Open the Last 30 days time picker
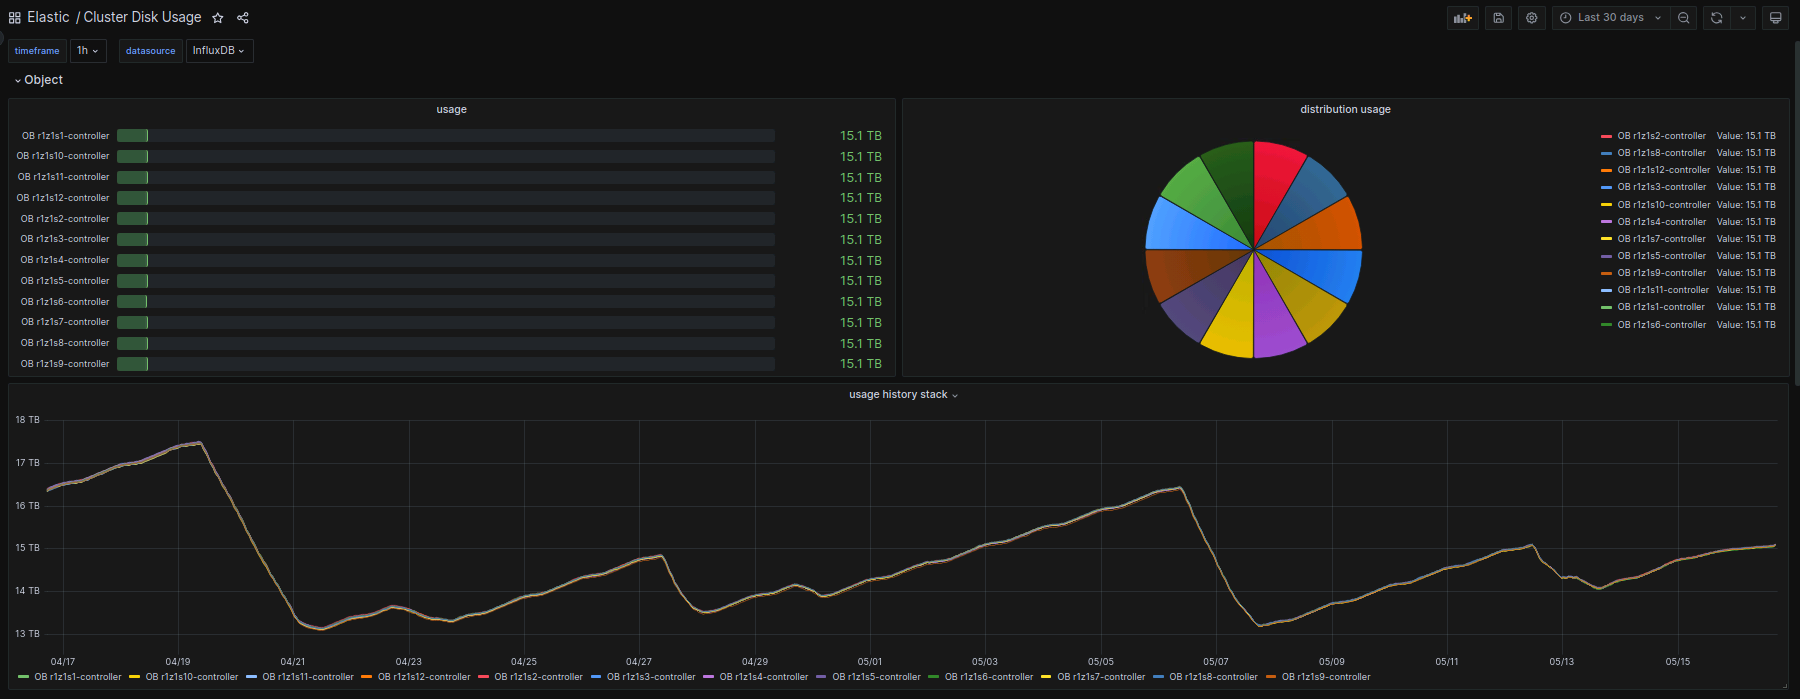The height and width of the screenshot is (699, 1800). point(1610,18)
